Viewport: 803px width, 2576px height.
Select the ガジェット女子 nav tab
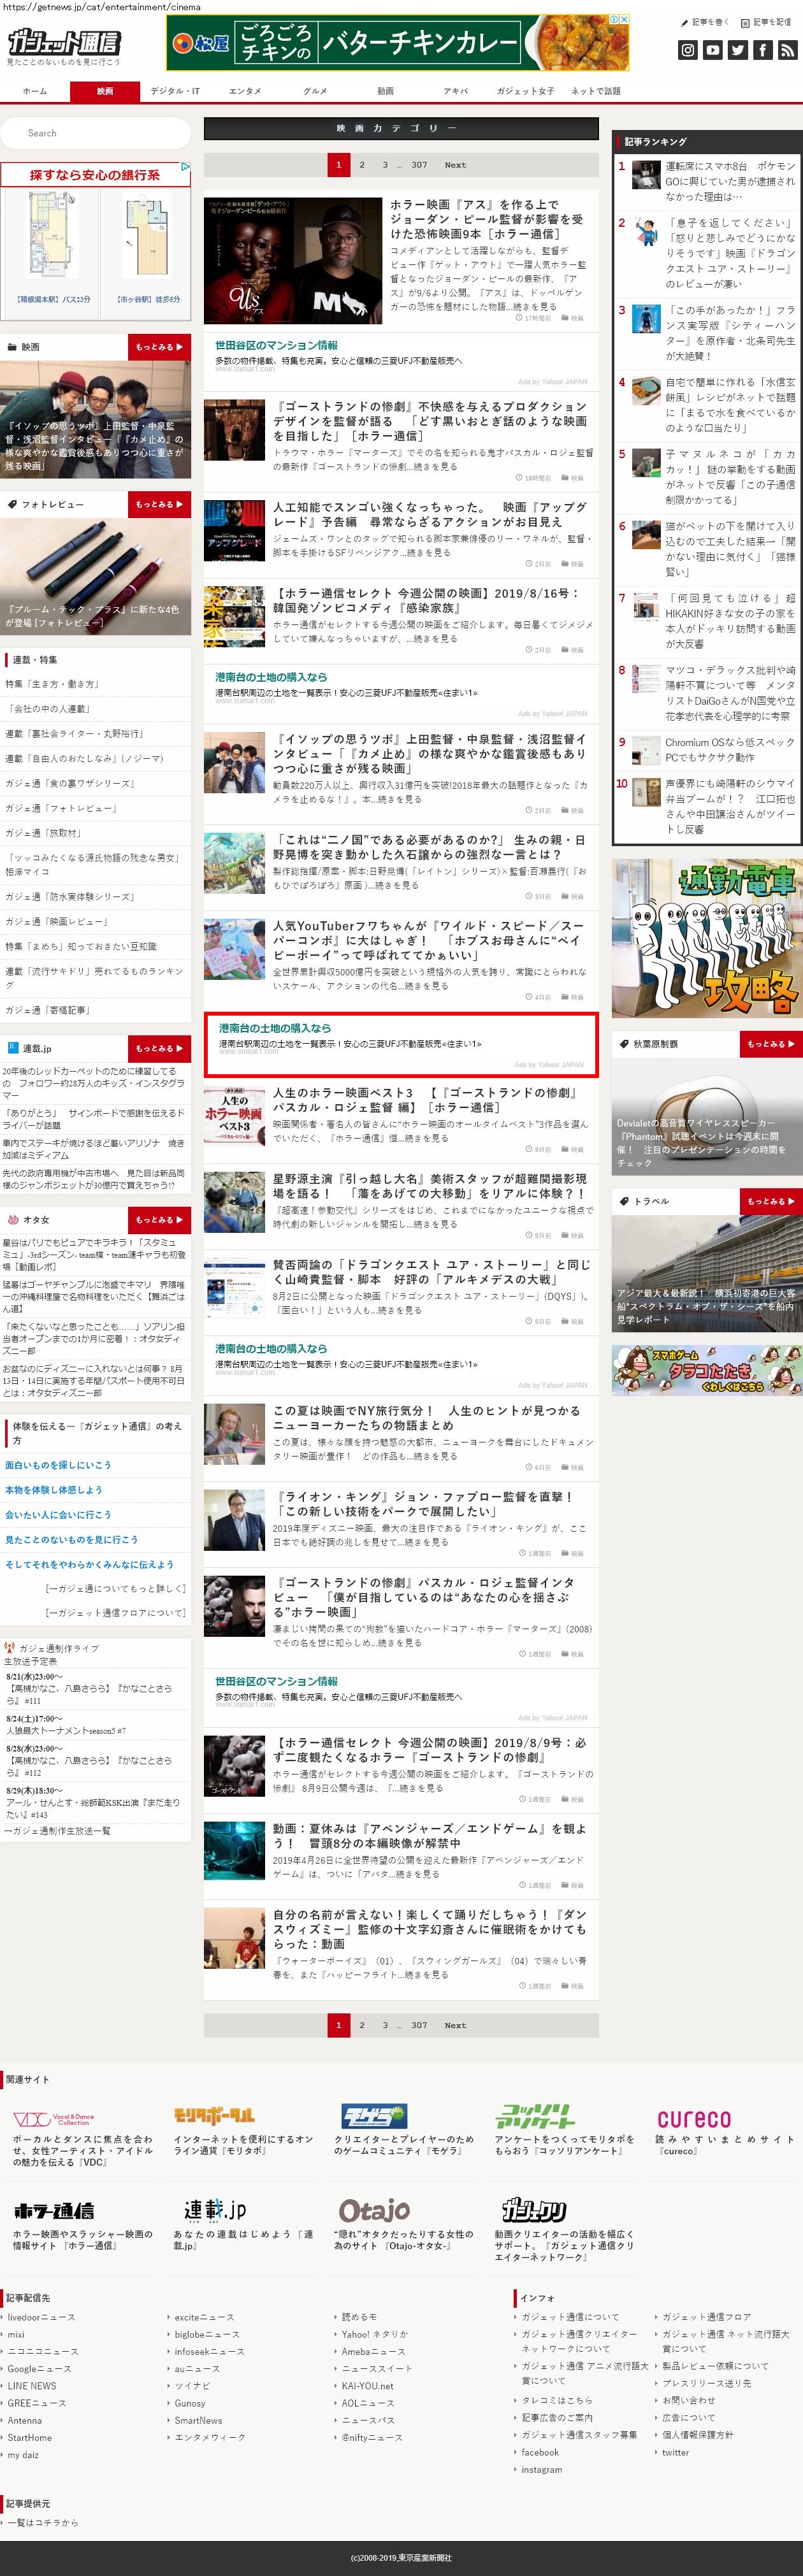click(525, 91)
